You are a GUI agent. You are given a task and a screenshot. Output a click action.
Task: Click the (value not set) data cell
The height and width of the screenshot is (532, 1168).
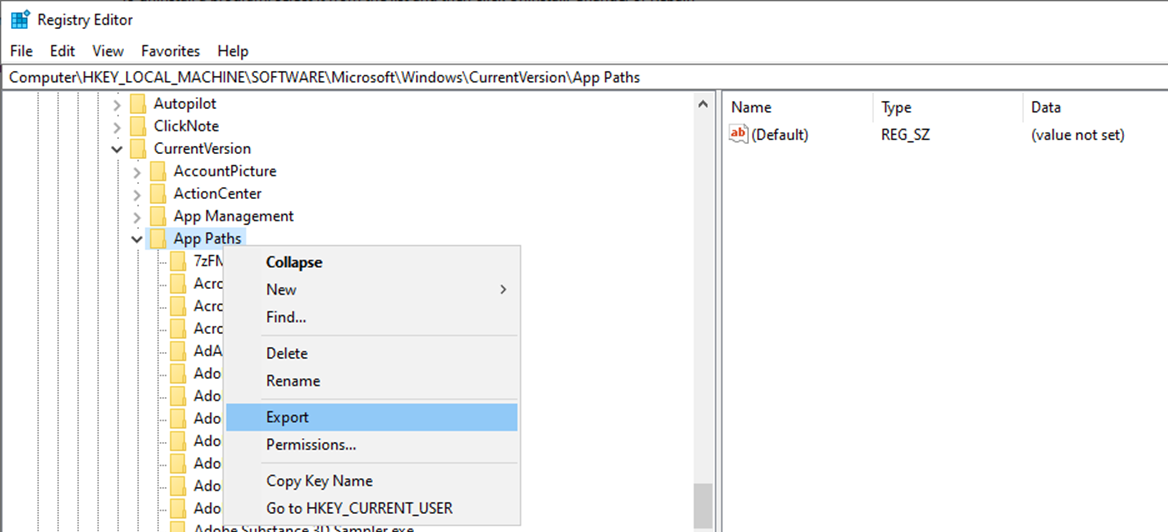[x=1077, y=135]
